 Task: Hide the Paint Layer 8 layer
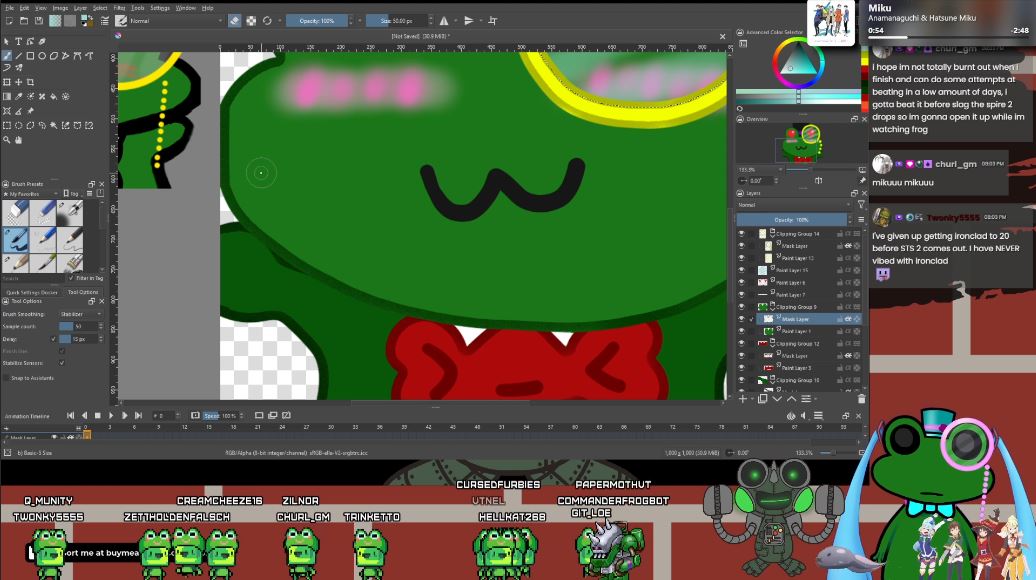coord(741,283)
